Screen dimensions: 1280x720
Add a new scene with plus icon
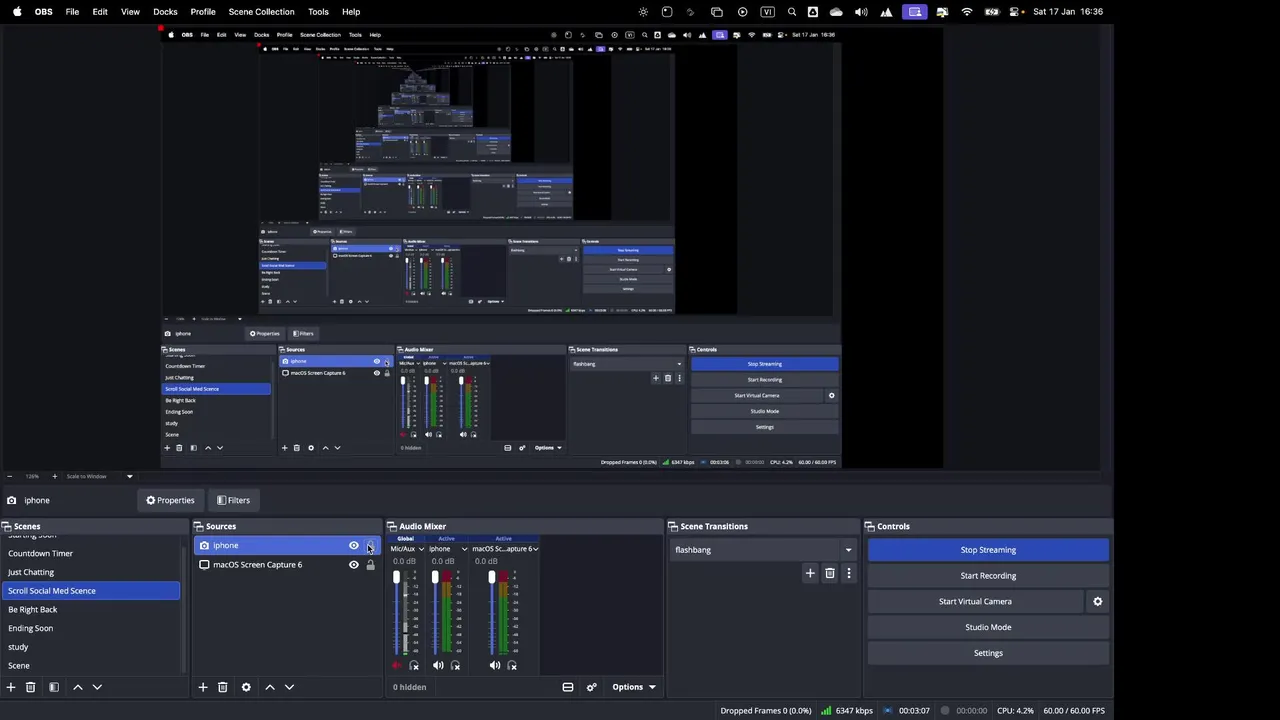point(11,687)
